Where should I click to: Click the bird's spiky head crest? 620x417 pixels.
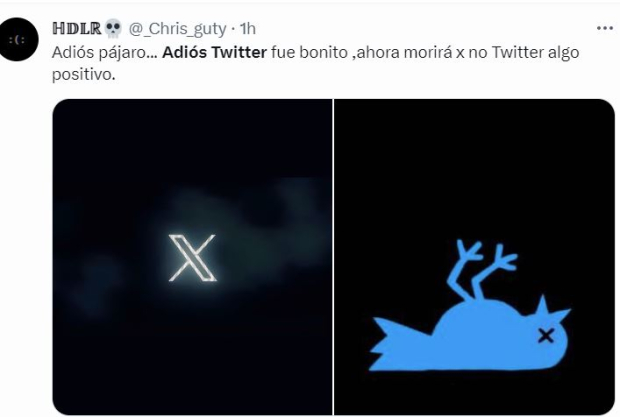(550, 310)
